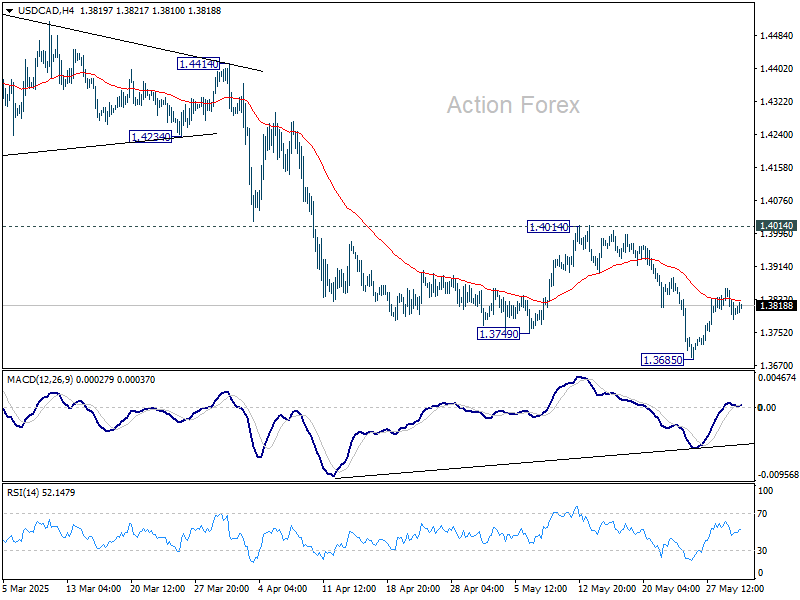Image resolution: width=800 pixels, height=600 pixels.
Task: Click the RSI 30 level label
Action: click(762, 551)
